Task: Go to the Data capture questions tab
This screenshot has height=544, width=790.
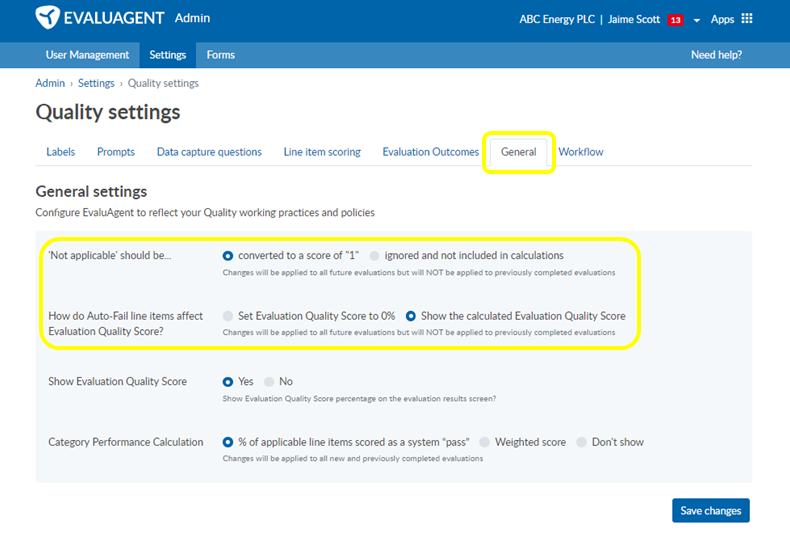Action: click(x=209, y=152)
